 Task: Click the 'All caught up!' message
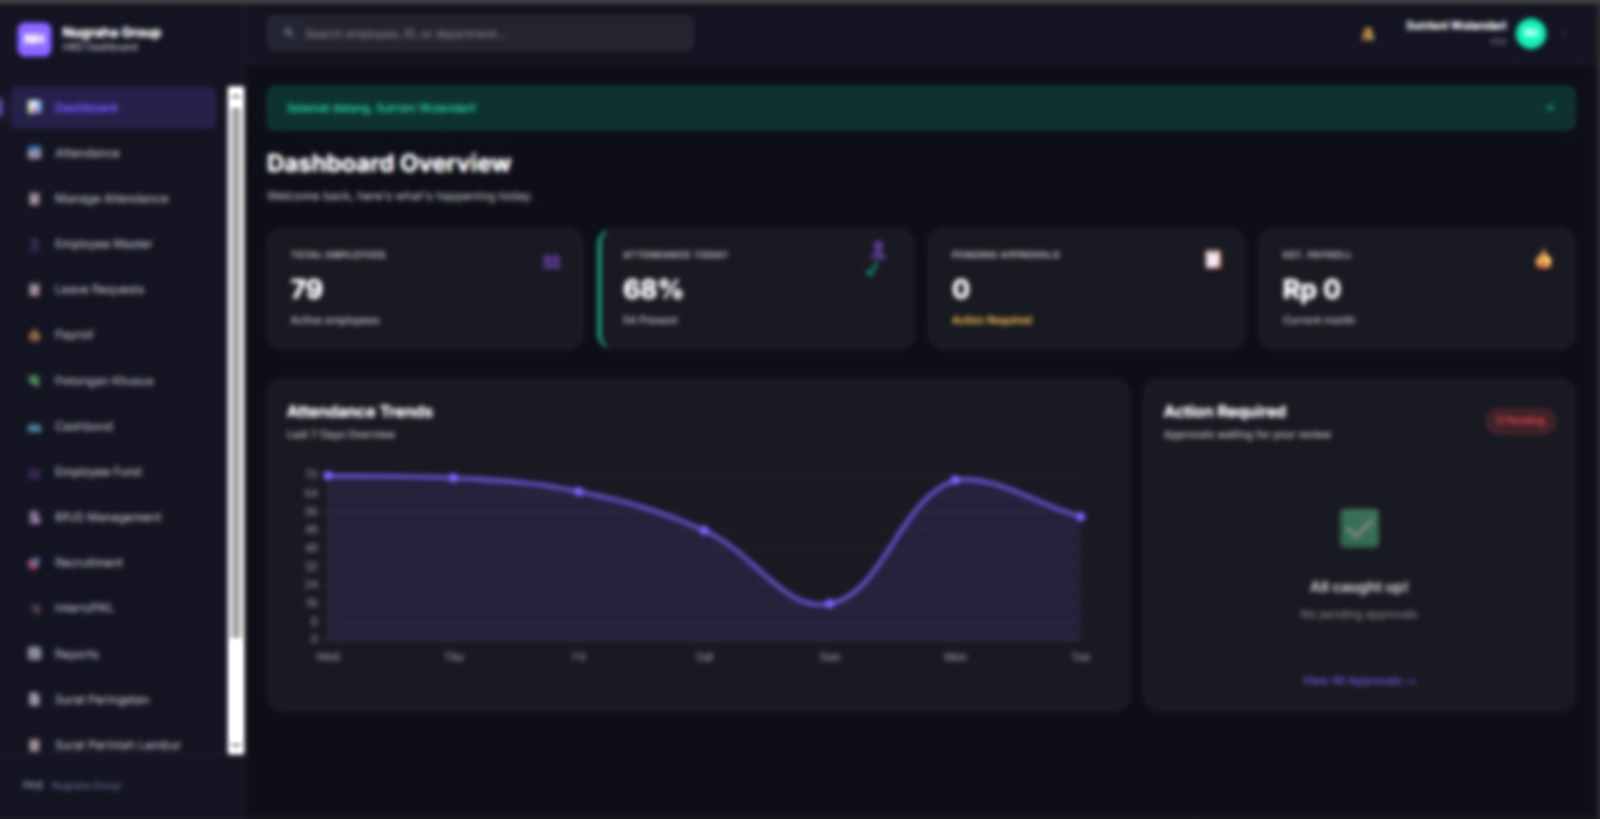pyautogui.click(x=1359, y=587)
